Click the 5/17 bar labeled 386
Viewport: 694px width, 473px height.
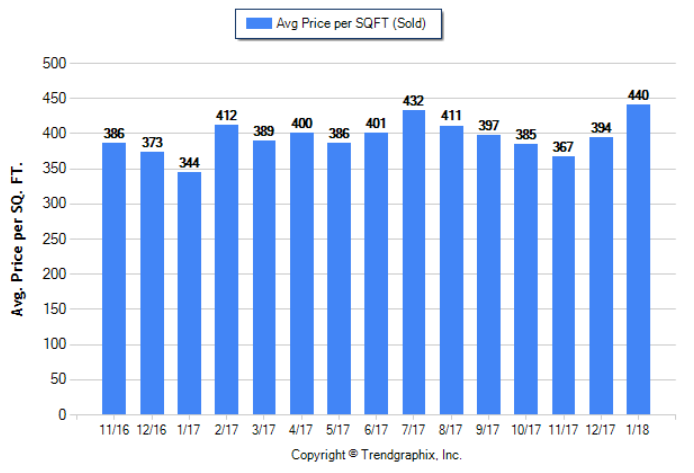[x=339, y=278]
